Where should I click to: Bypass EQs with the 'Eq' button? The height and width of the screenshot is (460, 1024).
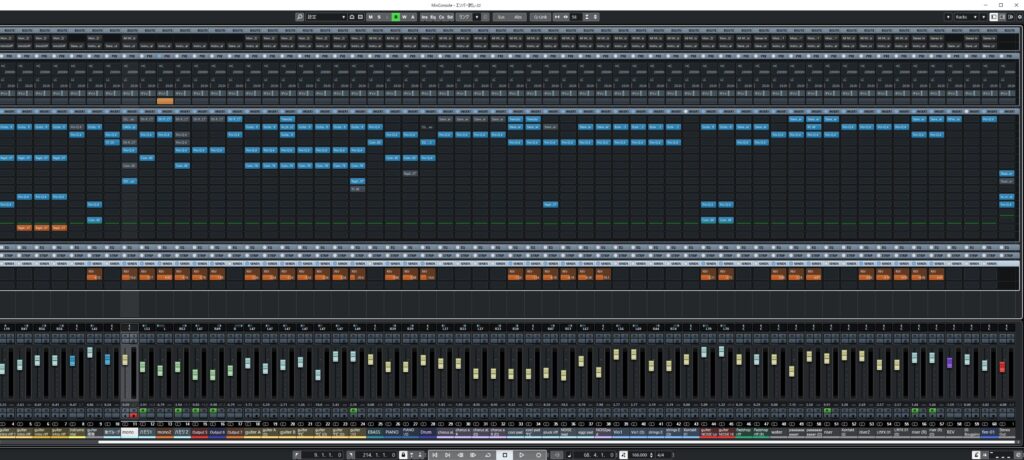pos(433,17)
